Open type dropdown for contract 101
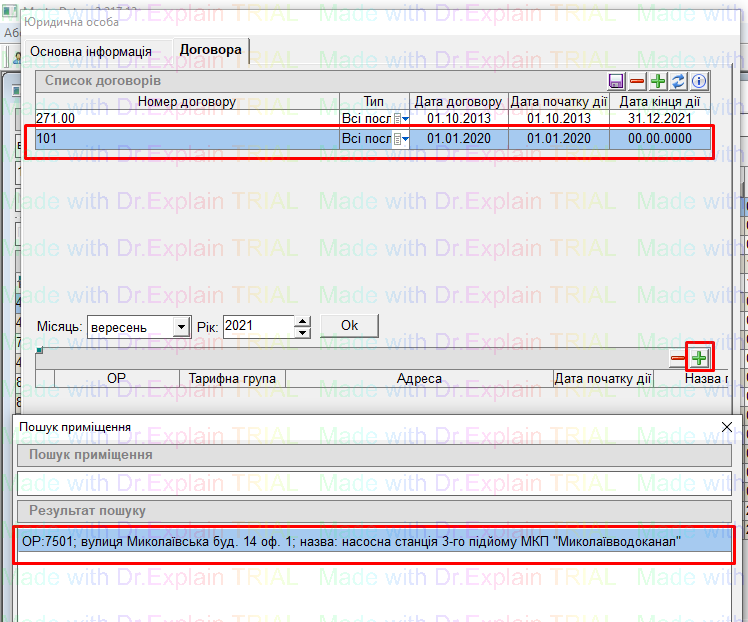 pyautogui.click(x=405, y=139)
